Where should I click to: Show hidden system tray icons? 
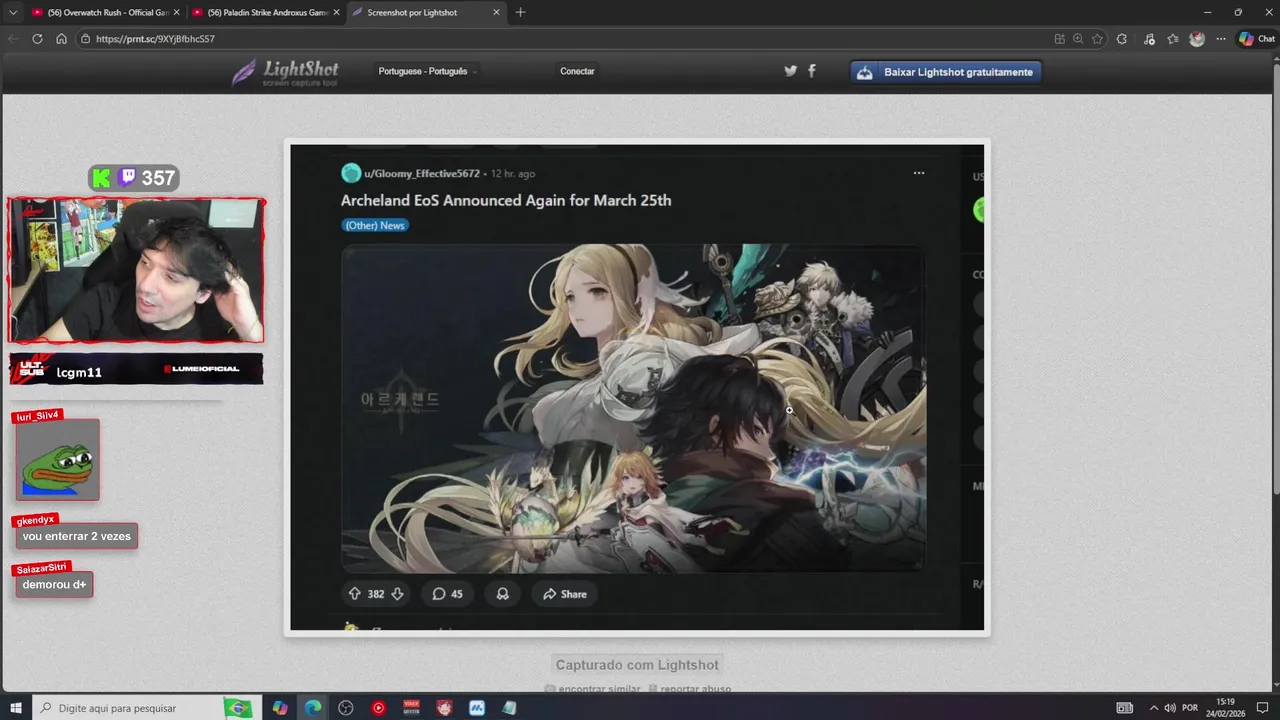[1153, 708]
